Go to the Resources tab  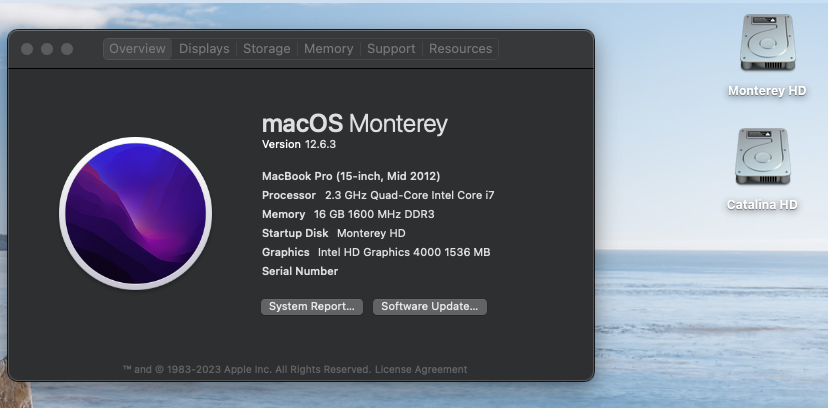coord(460,49)
